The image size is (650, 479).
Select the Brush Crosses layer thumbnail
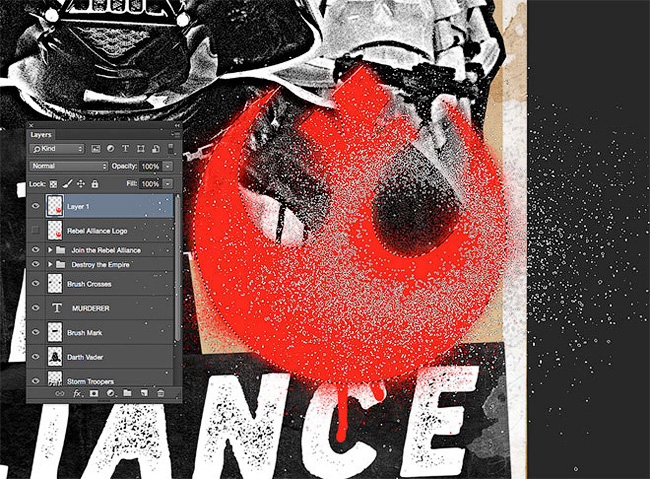(x=55, y=284)
